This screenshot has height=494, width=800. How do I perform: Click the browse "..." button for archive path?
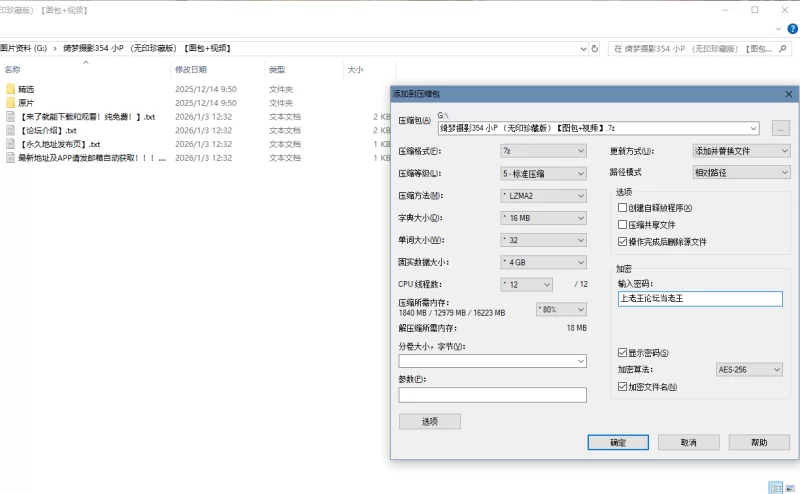[x=780, y=128]
